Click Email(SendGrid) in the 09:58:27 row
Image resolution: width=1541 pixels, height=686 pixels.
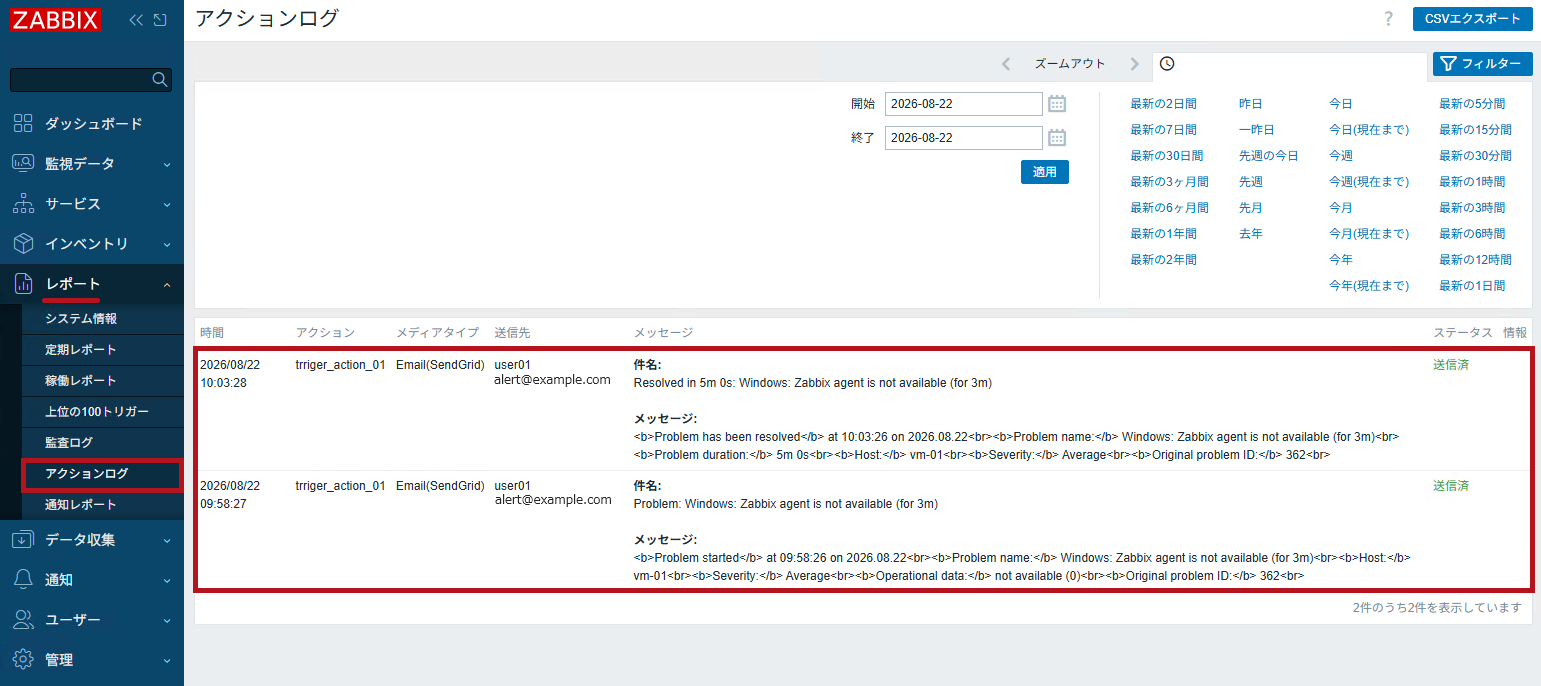(440, 485)
